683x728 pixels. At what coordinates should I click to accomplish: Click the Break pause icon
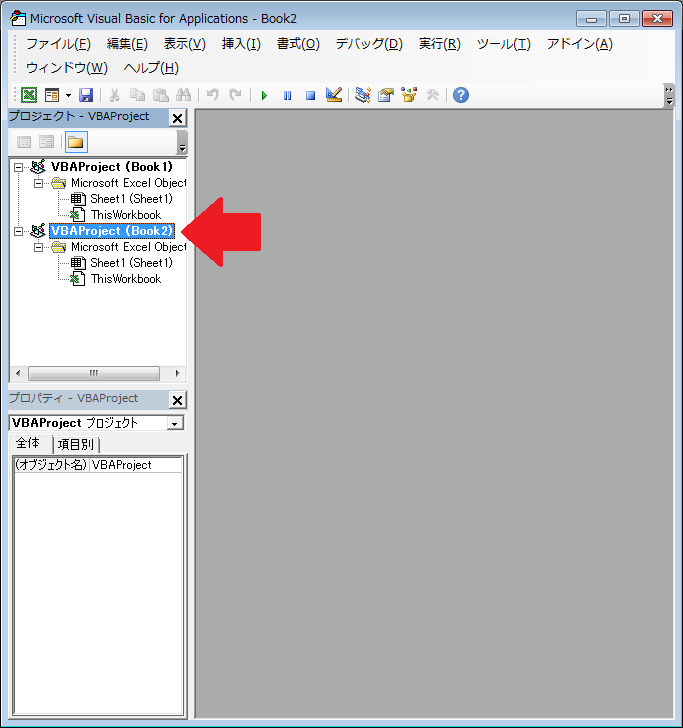[x=287, y=96]
